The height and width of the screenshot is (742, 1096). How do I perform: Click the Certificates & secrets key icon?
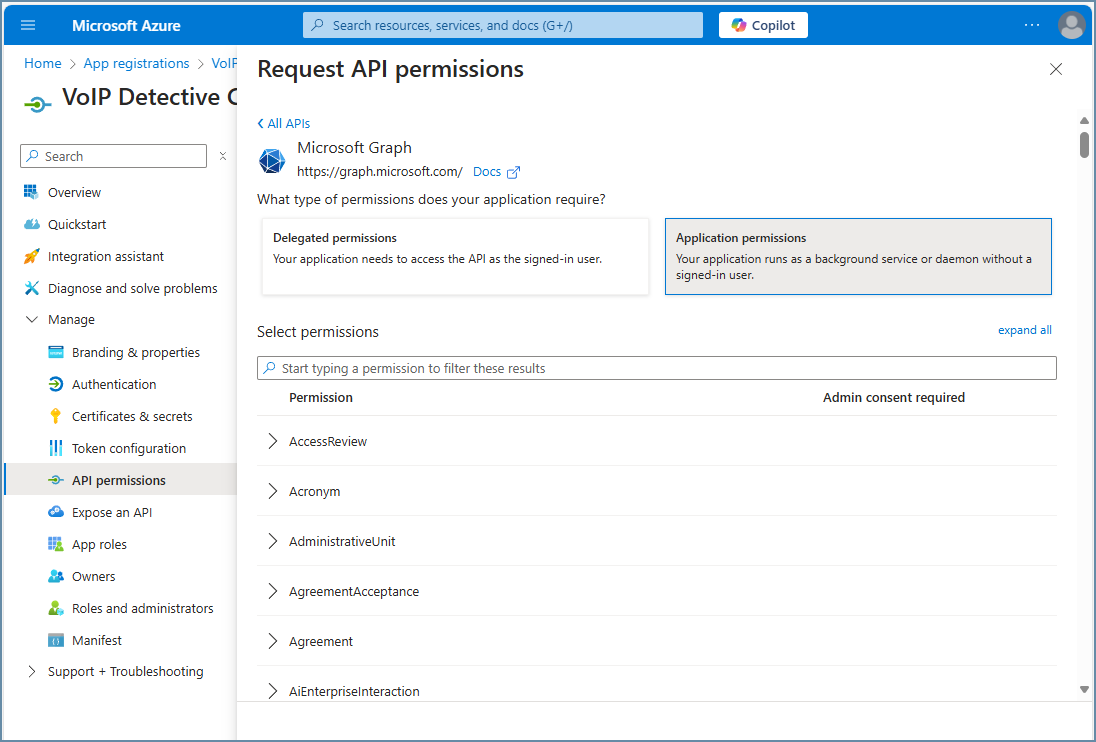pos(56,416)
